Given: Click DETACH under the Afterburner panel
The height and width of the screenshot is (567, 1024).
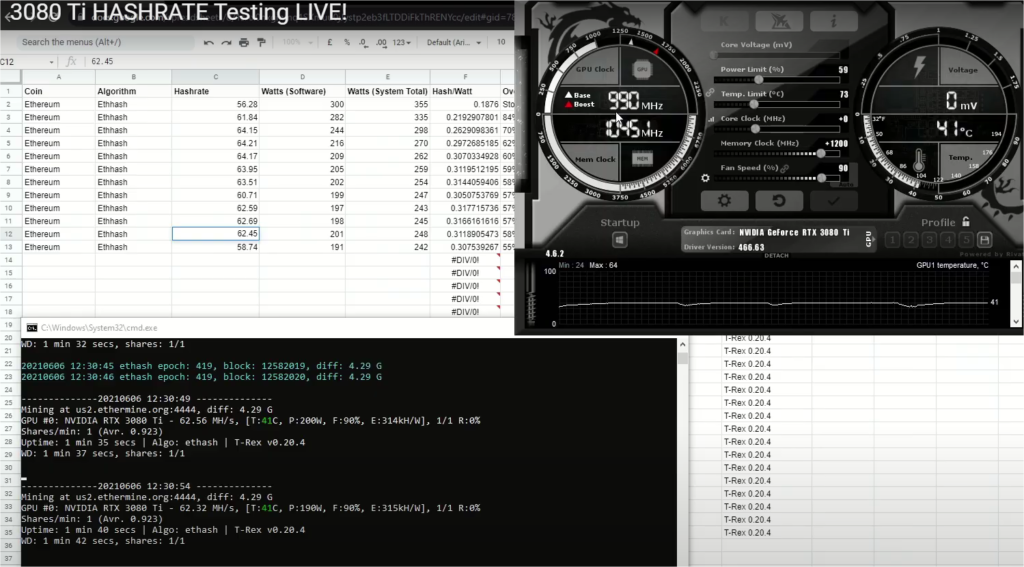Looking at the screenshot, I should [776, 255].
